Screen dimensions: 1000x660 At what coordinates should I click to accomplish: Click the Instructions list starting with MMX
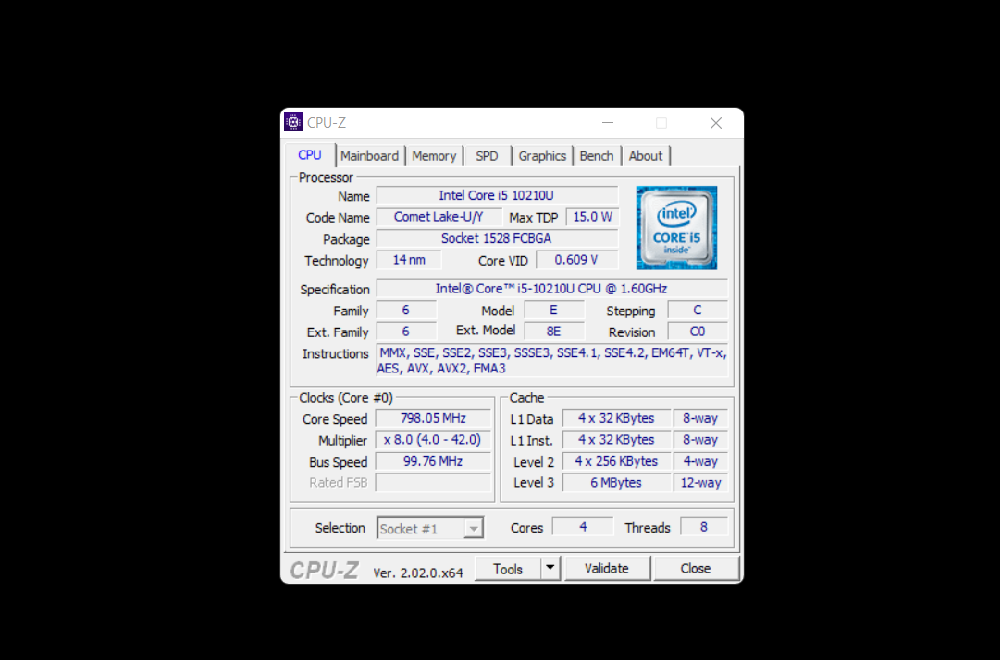pyautogui.click(x=552, y=360)
